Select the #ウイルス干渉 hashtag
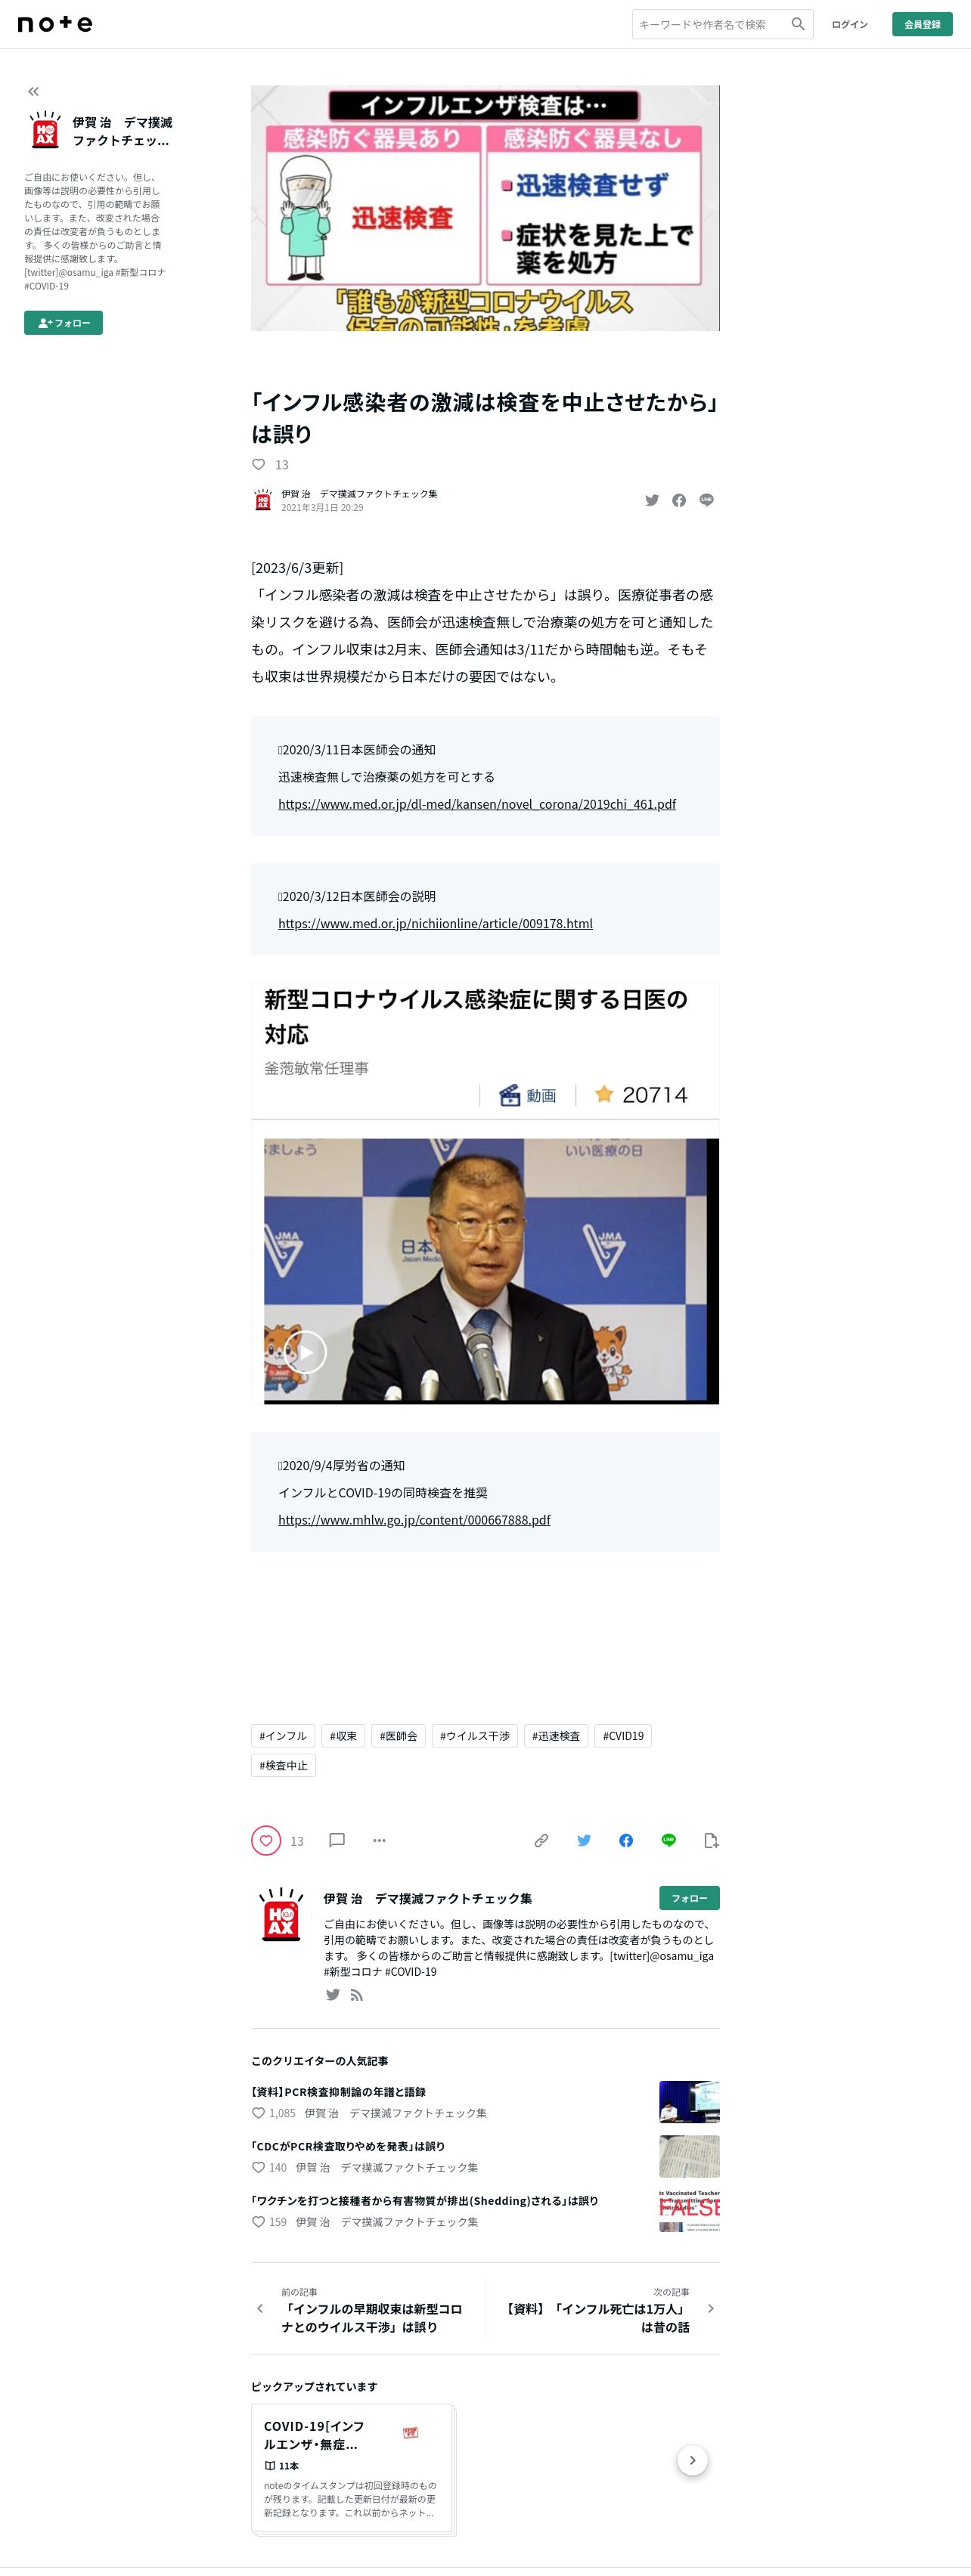 [x=475, y=1736]
